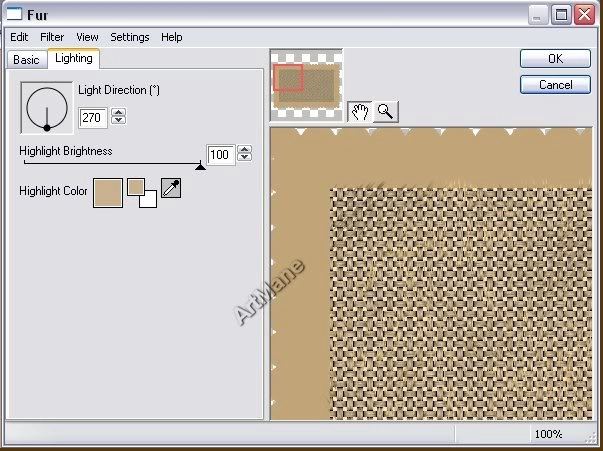Click the red navigator viewport rectangle

(x=288, y=78)
